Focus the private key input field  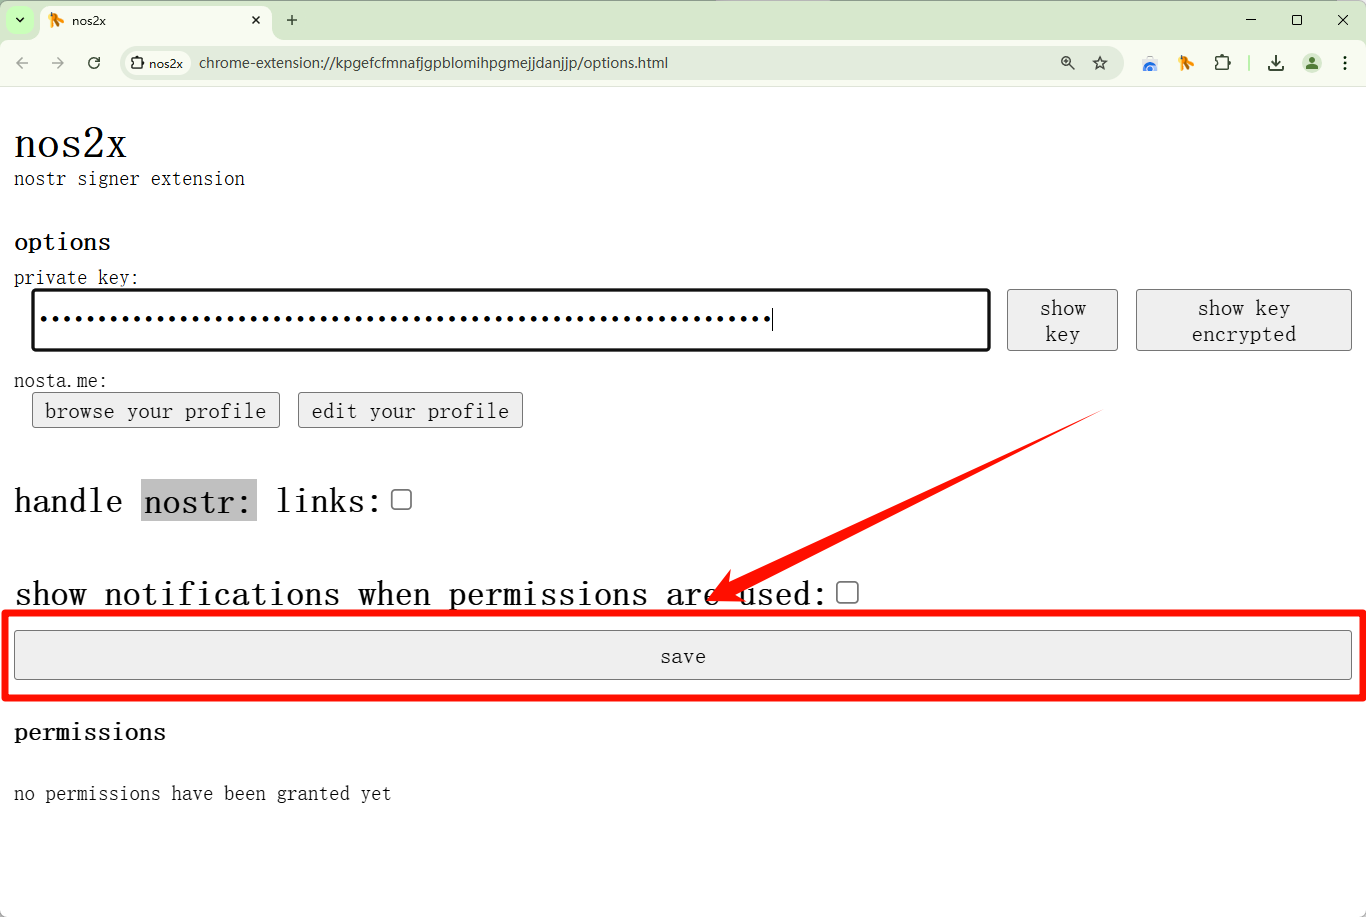click(x=510, y=320)
